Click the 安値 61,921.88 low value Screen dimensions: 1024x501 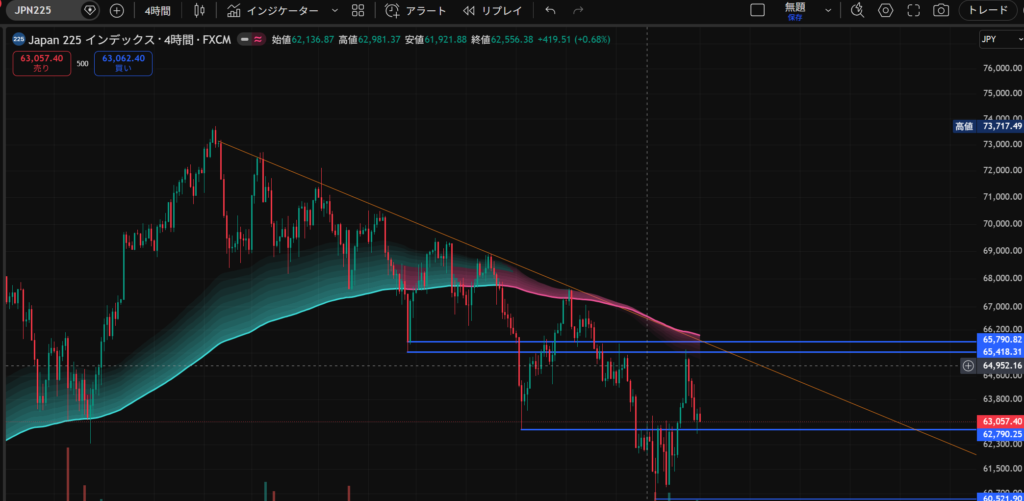436,39
